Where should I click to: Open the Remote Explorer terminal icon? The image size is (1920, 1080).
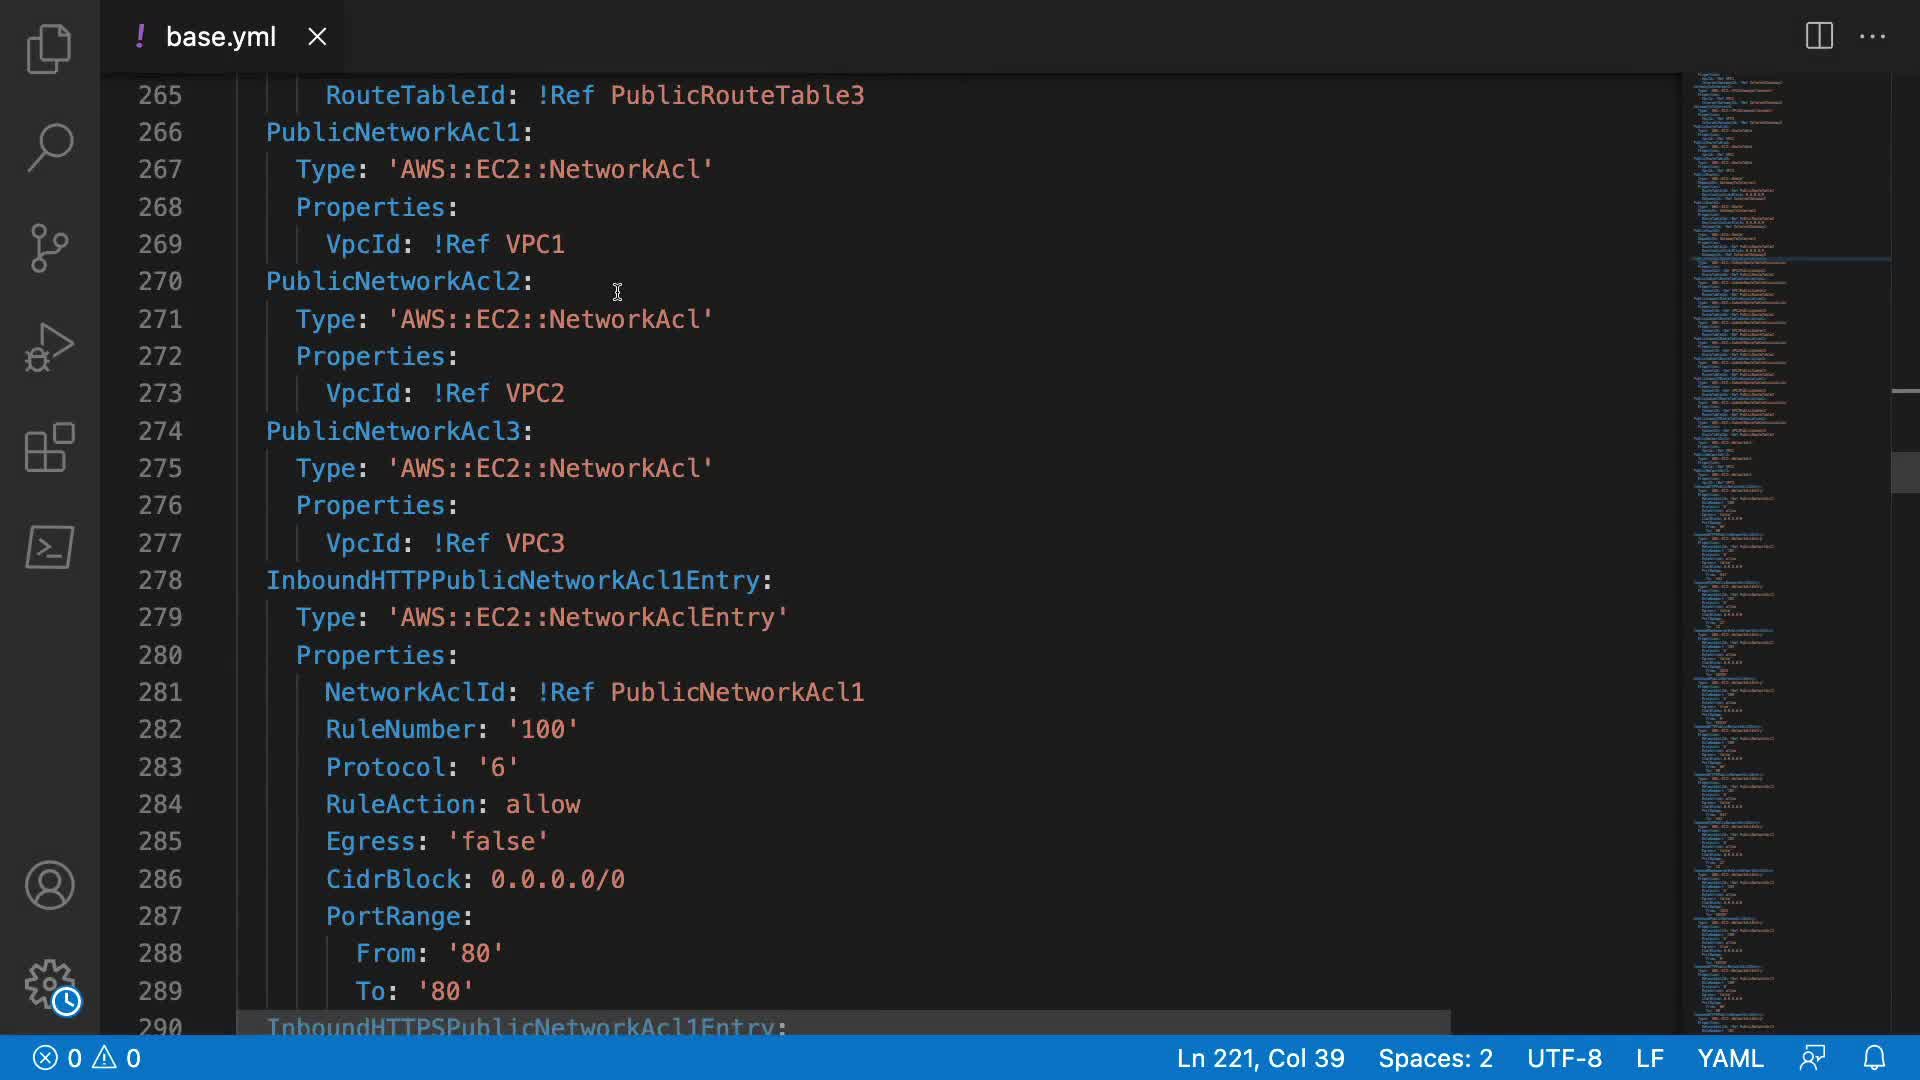pos(49,547)
